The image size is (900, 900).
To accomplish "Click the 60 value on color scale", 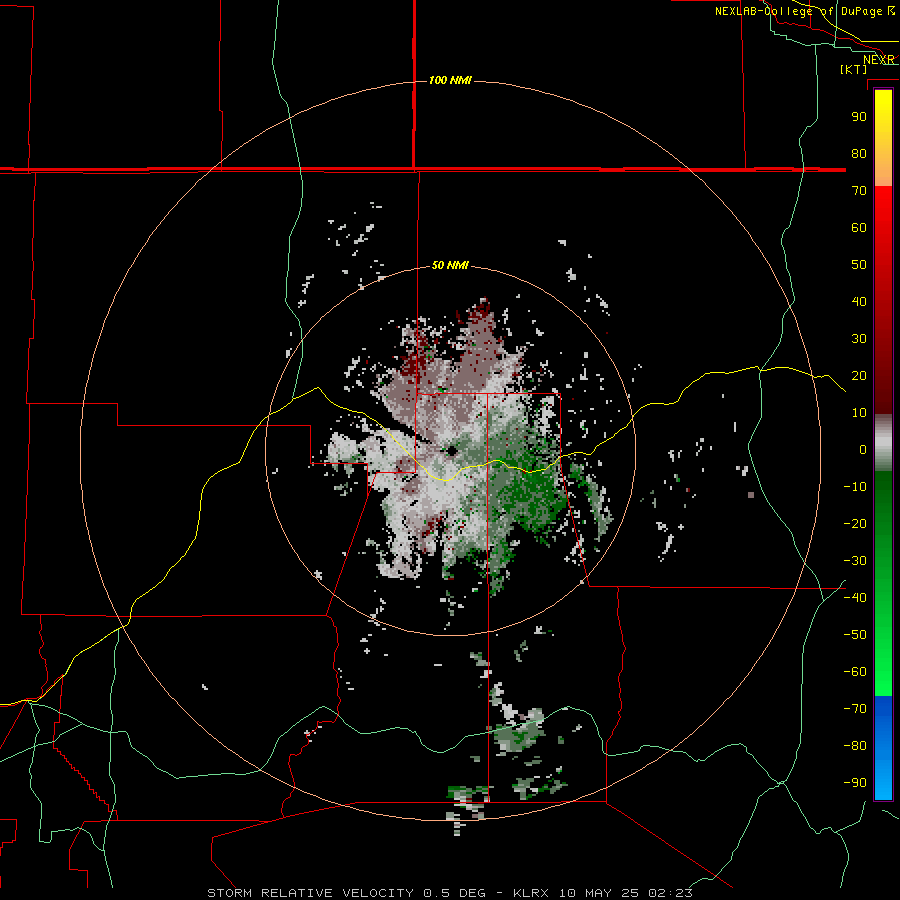I will tap(859, 227).
